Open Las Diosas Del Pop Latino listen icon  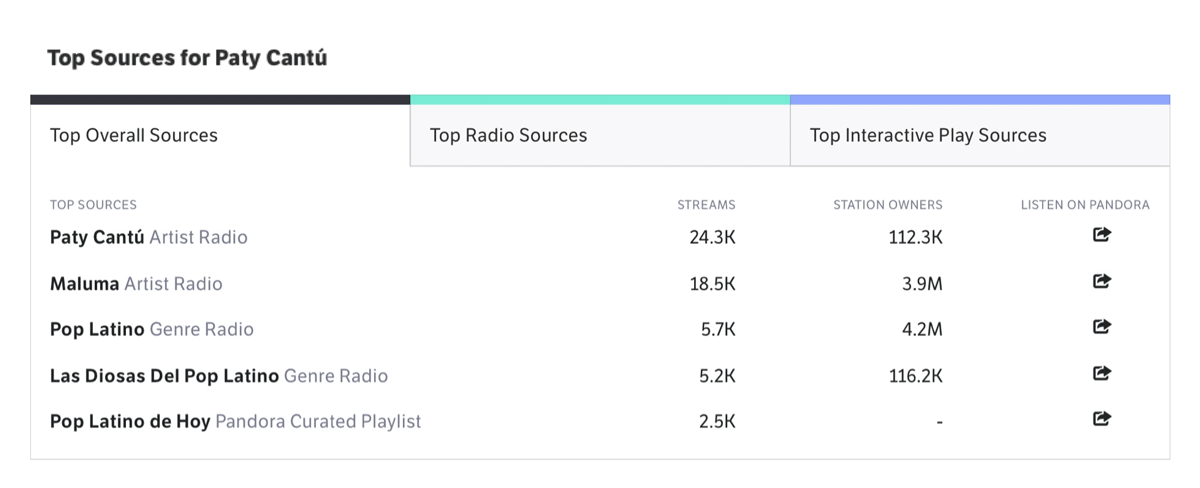pyautogui.click(x=1102, y=374)
